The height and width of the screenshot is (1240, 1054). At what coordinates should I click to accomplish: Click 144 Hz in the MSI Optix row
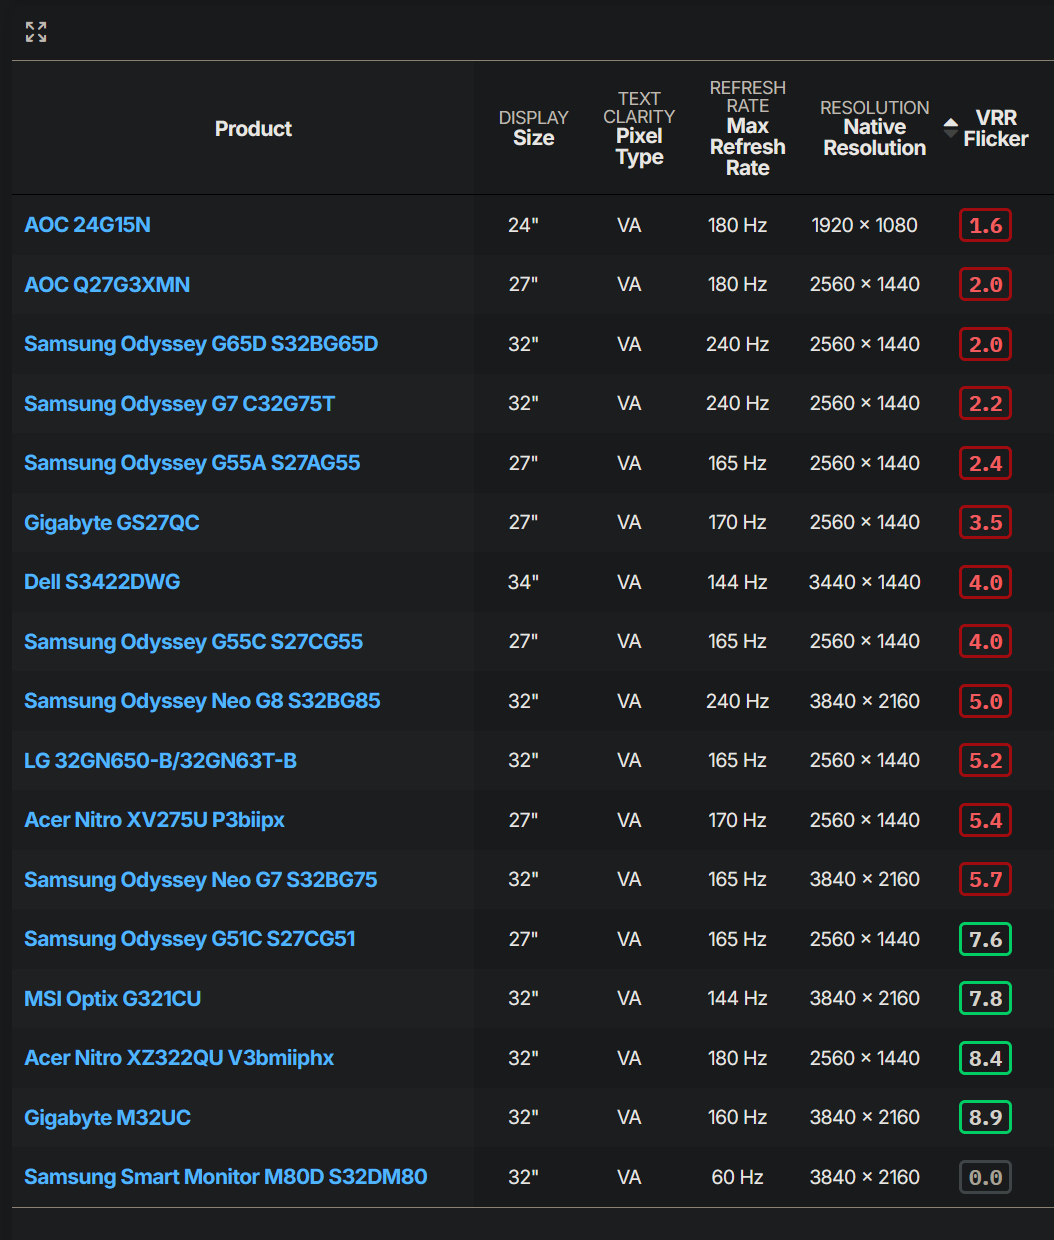[x=737, y=999]
